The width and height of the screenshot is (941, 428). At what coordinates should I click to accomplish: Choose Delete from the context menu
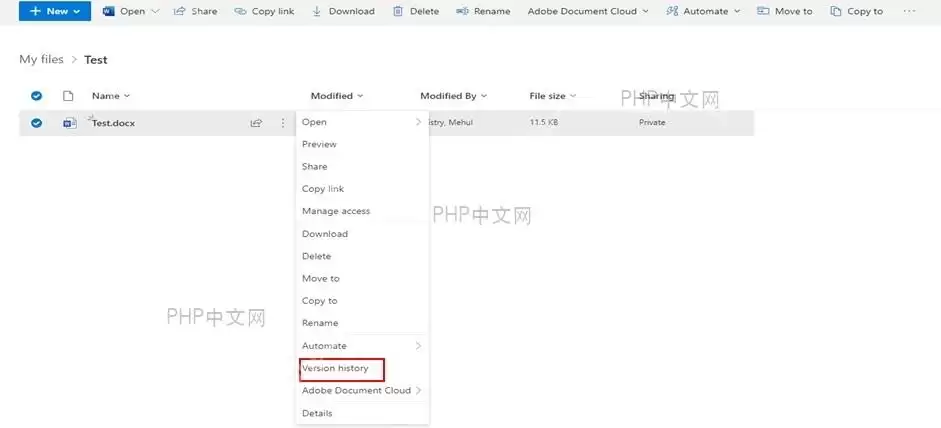(362, 256)
